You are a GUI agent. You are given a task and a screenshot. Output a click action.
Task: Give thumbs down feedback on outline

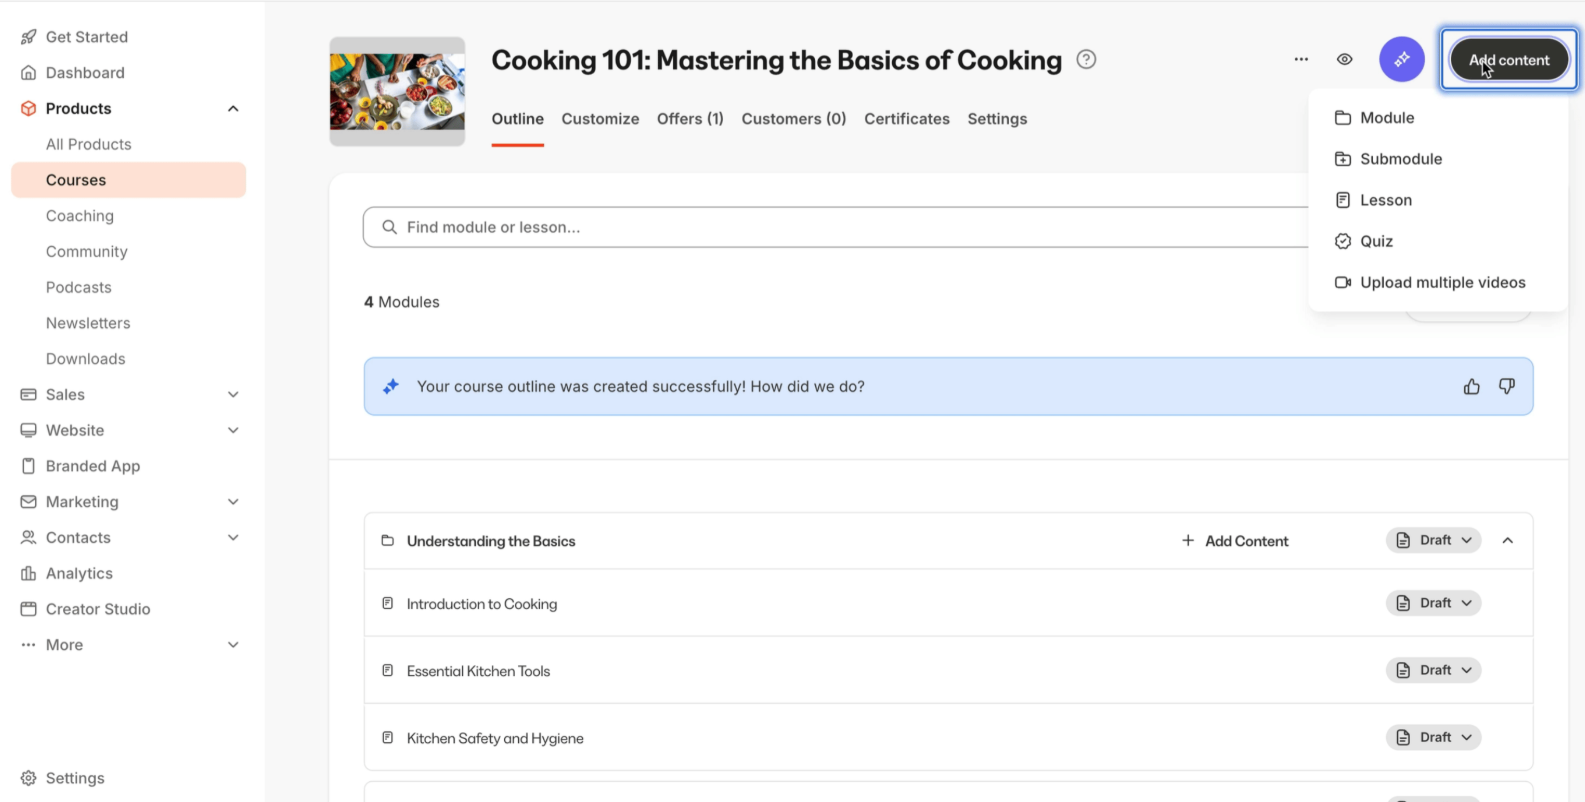pos(1507,386)
